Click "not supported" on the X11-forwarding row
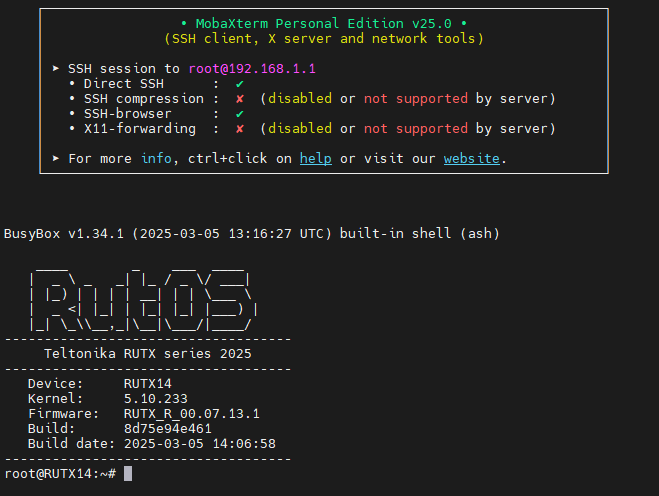 pos(416,129)
